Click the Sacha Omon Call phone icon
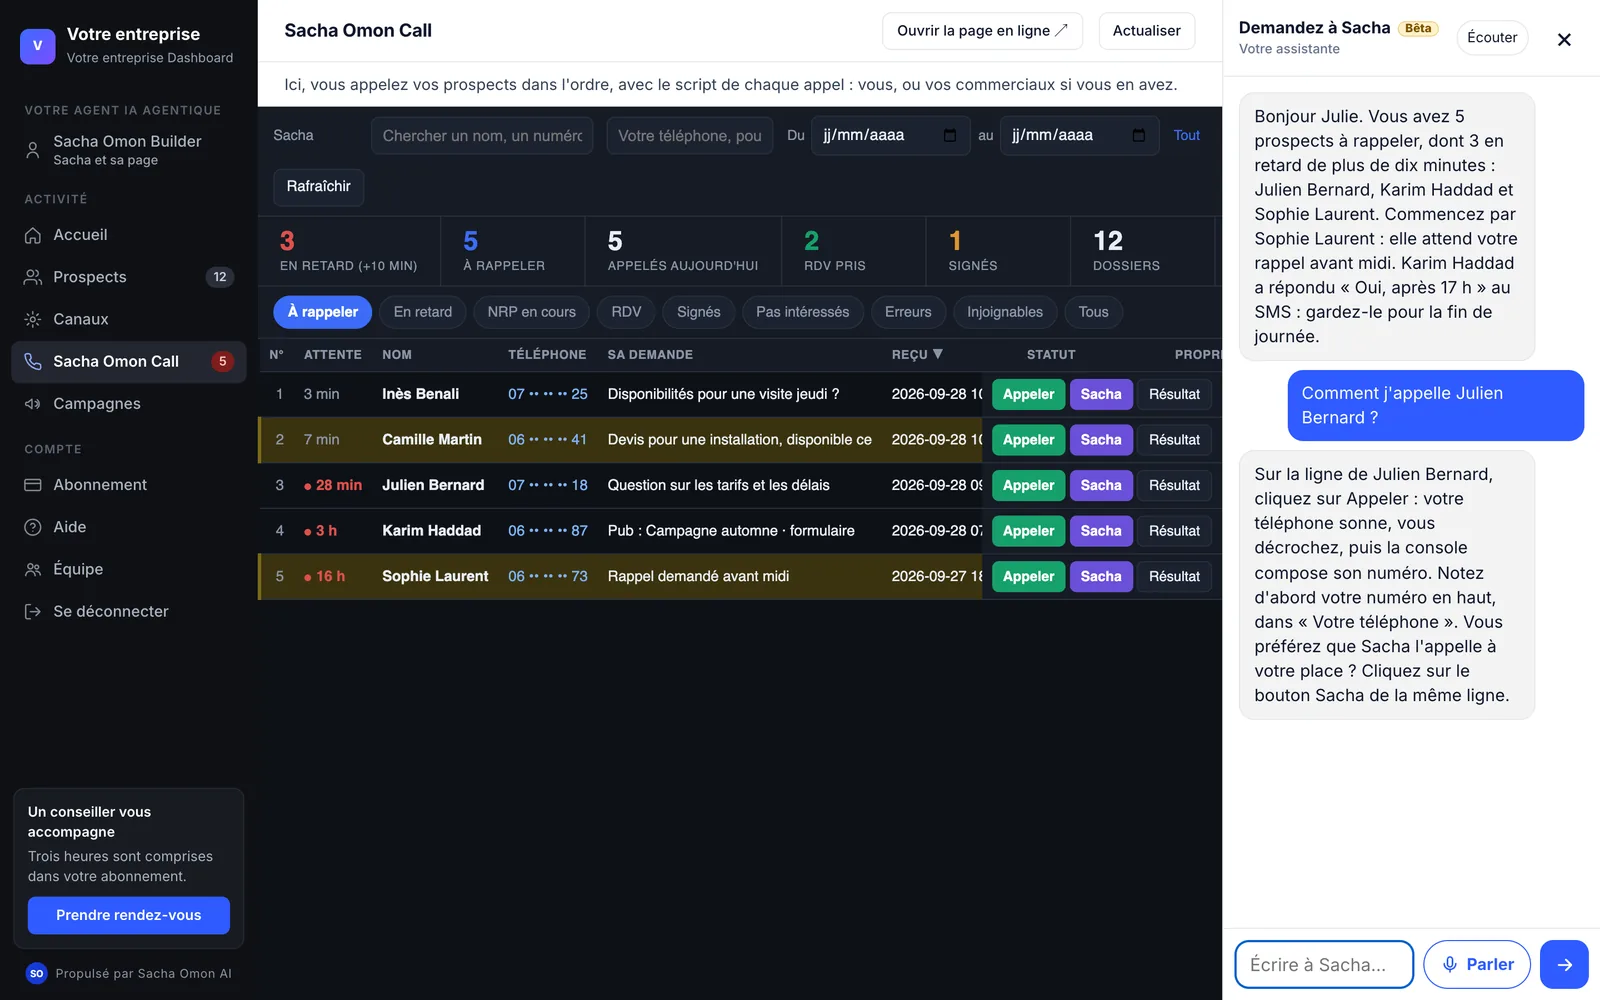Screen dimensions: 1600x1000 pos(33,361)
